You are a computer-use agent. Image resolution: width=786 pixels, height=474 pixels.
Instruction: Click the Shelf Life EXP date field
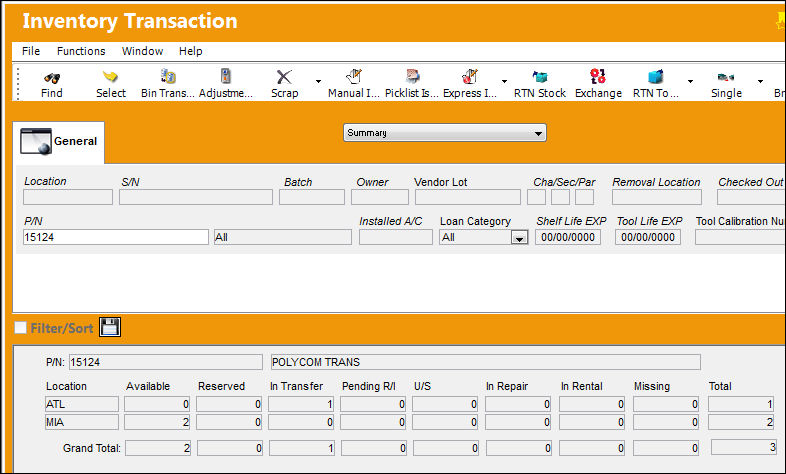(568, 237)
